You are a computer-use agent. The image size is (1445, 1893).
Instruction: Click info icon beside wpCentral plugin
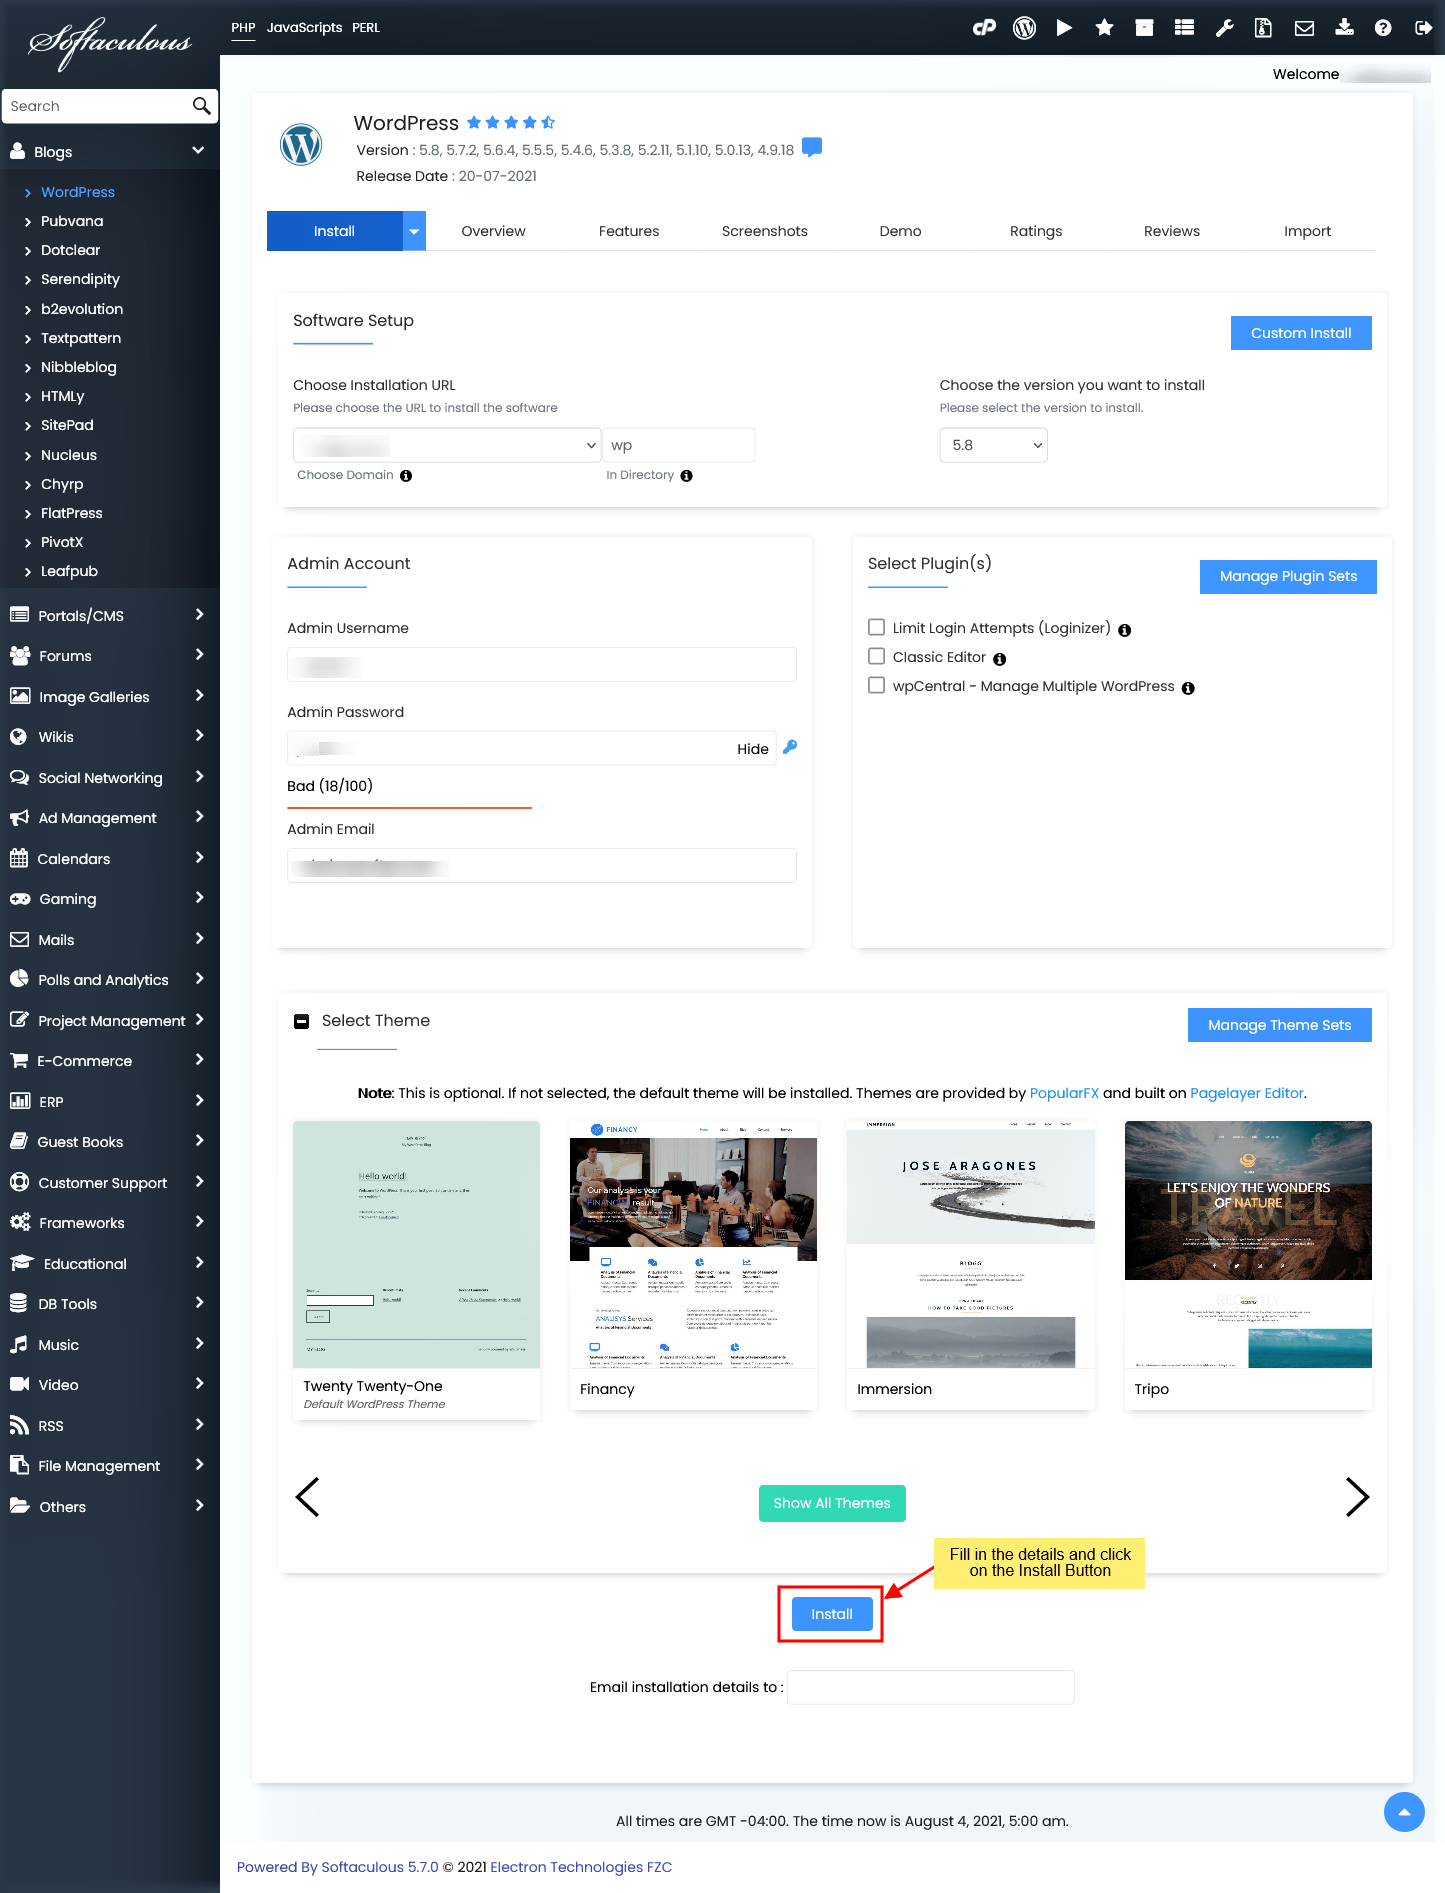click(1188, 688)
